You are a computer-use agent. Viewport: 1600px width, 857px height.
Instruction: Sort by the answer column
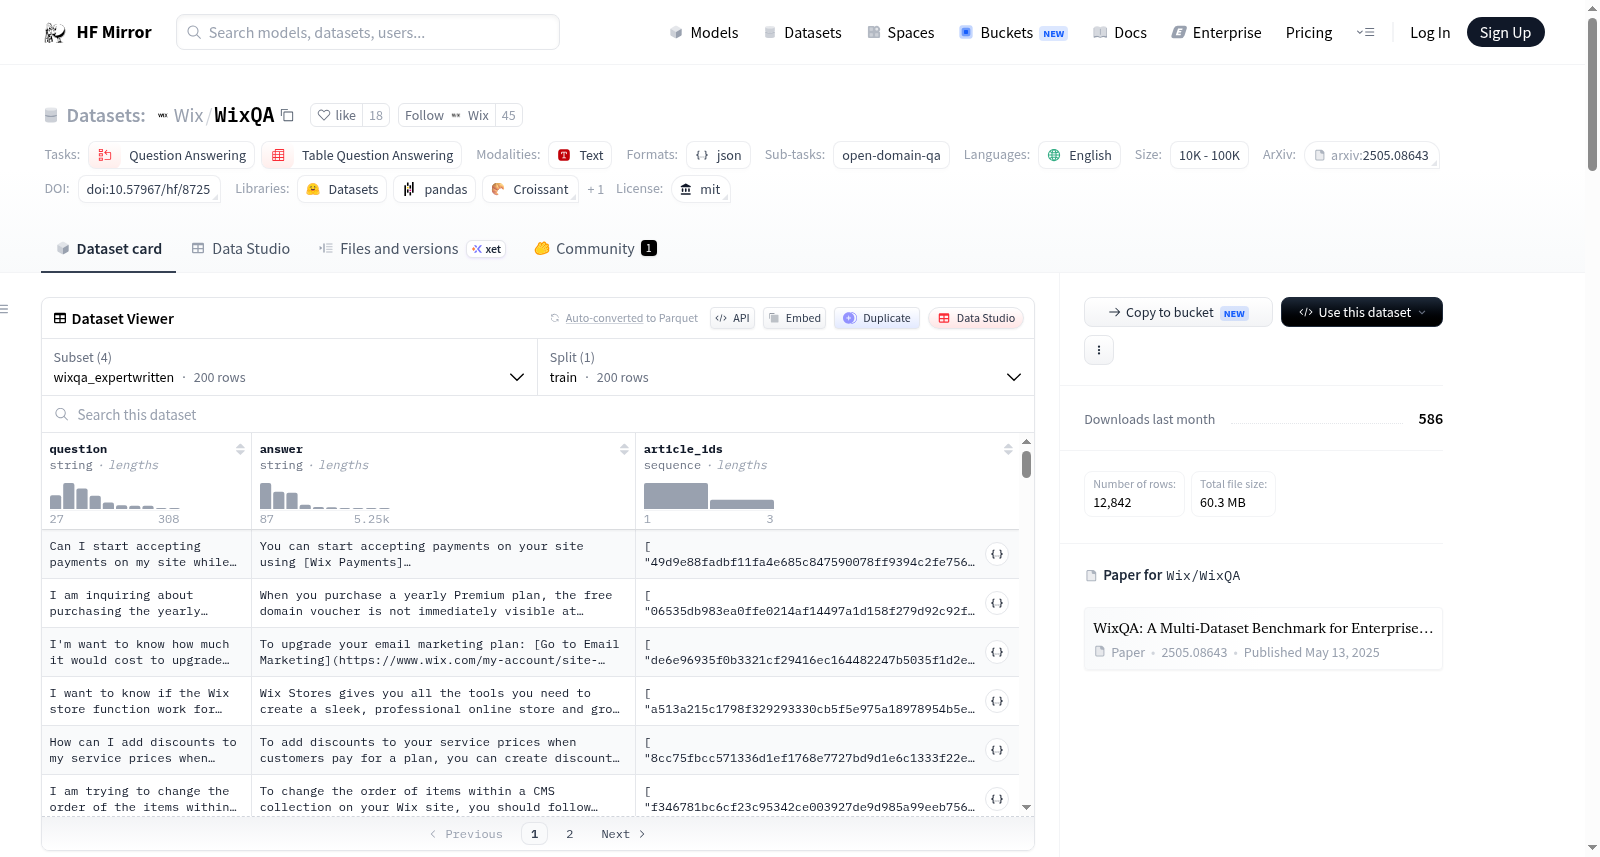(x=624, y=449)
